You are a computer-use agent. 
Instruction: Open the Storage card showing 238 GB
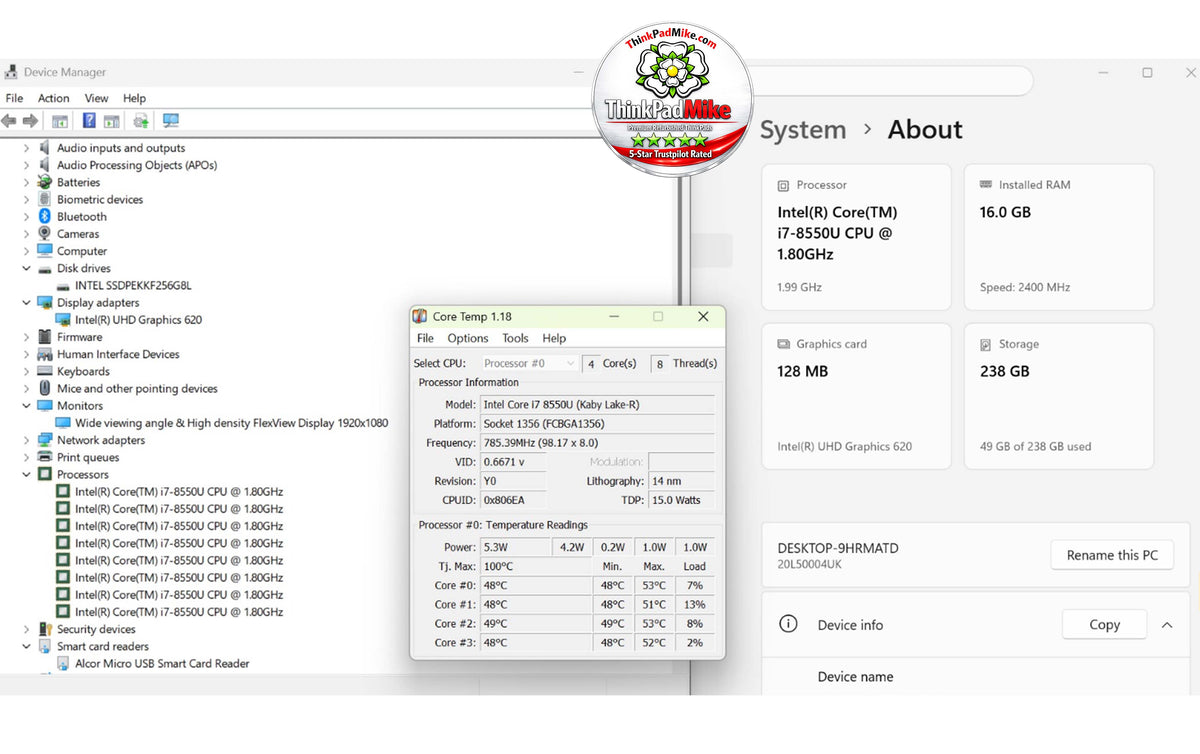[x=1058, y=396]
